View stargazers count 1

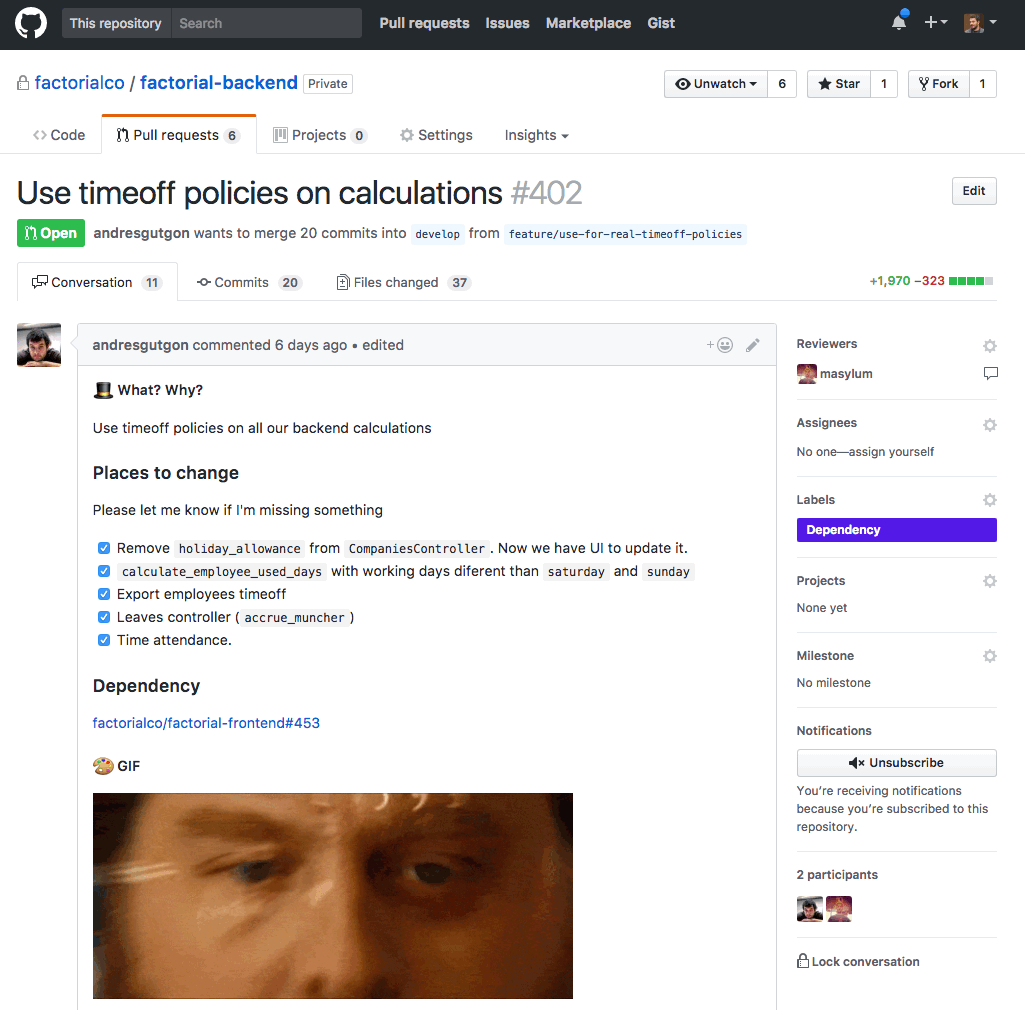point(884,84)
